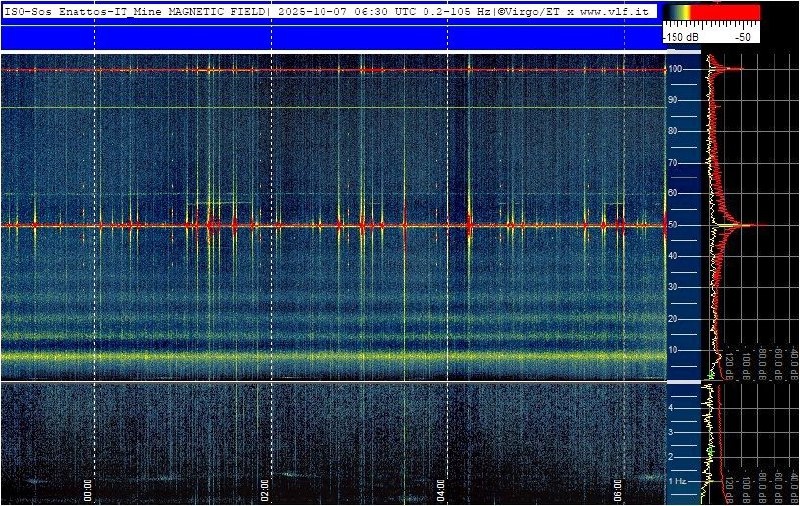This screenshot has width=800, height=506.
Task: Click the 100 dB label in the upper spectrum panel
Action: tap(745, 364)
